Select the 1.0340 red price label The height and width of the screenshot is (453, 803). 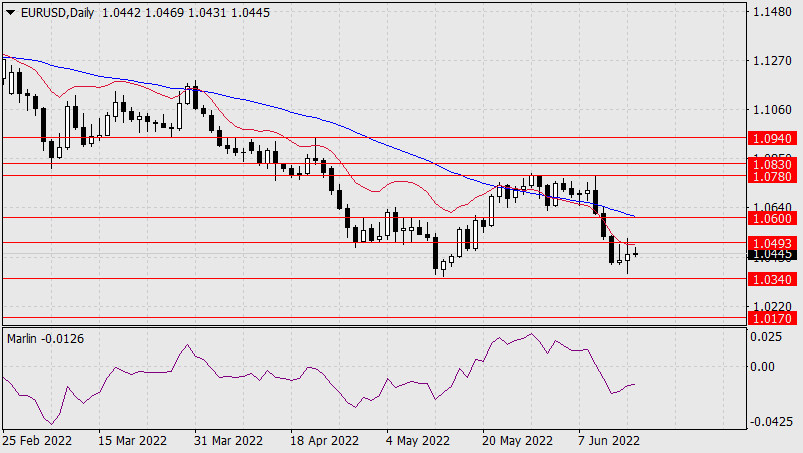click(772, 279)
